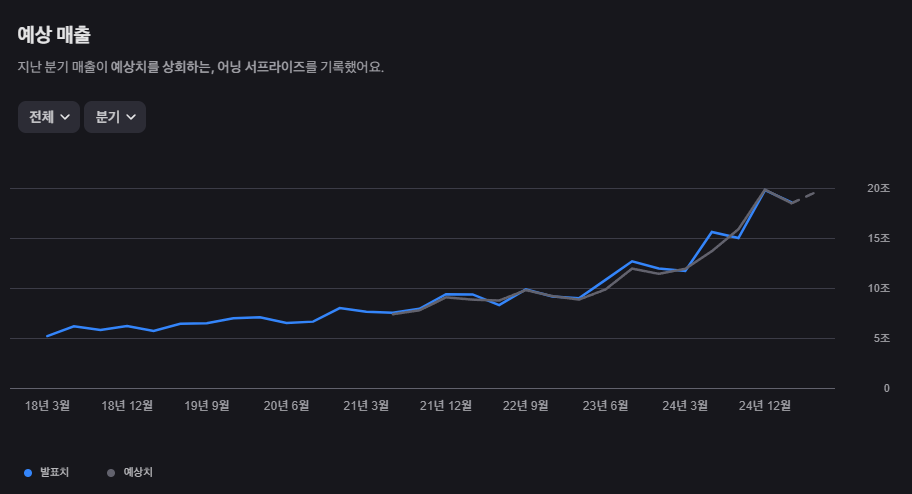Open the 분기 interval dropdown
The width and height of the screenshot is (912, 494).
tap(115, 117)
